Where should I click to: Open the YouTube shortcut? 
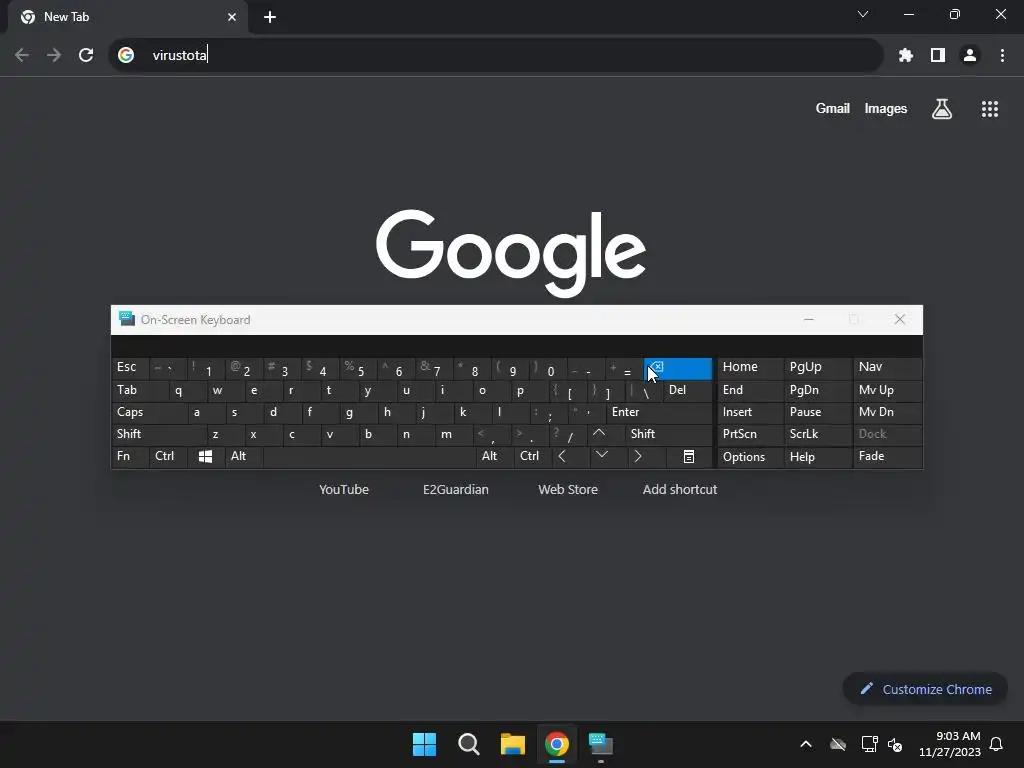coord(344,489)
